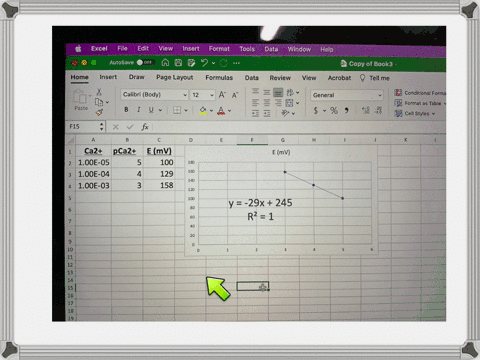This screenshot has height=360, width=480.
Task: Open more quick access options ellipsis
Action: [236, 63]
